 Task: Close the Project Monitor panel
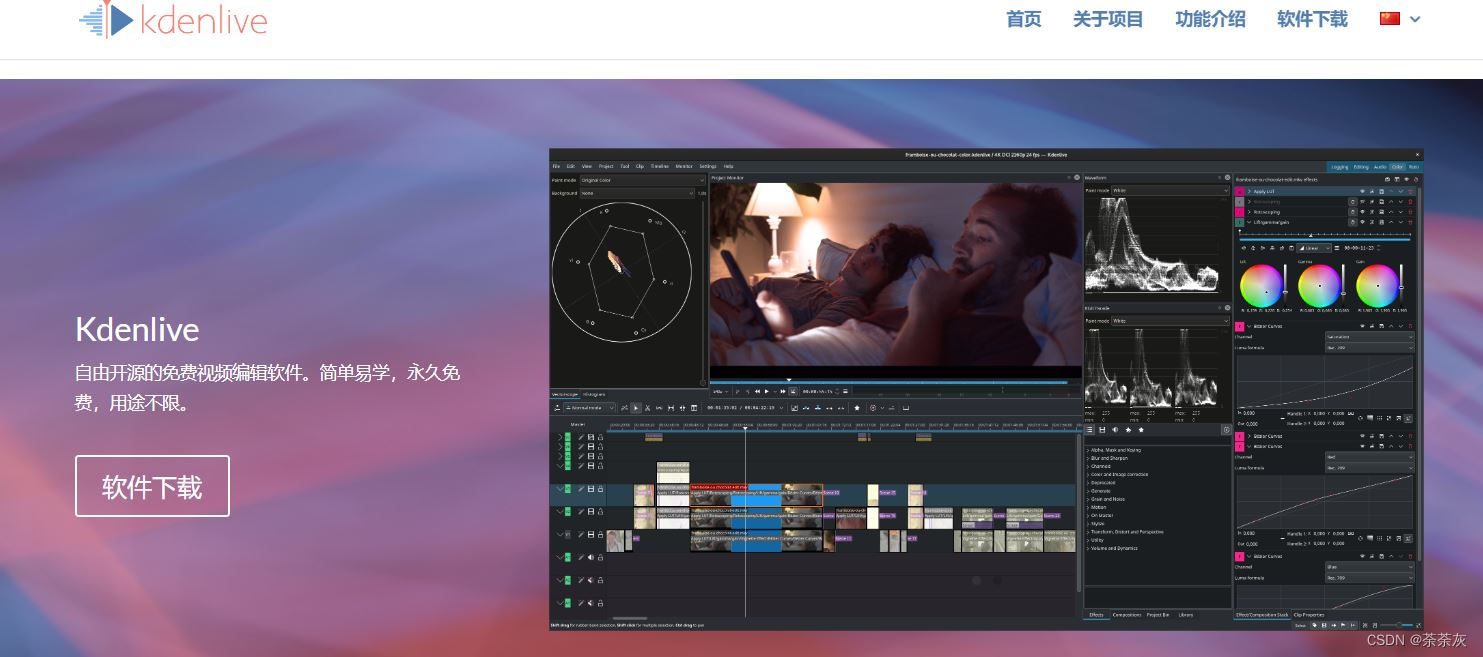click(1076, 177)
